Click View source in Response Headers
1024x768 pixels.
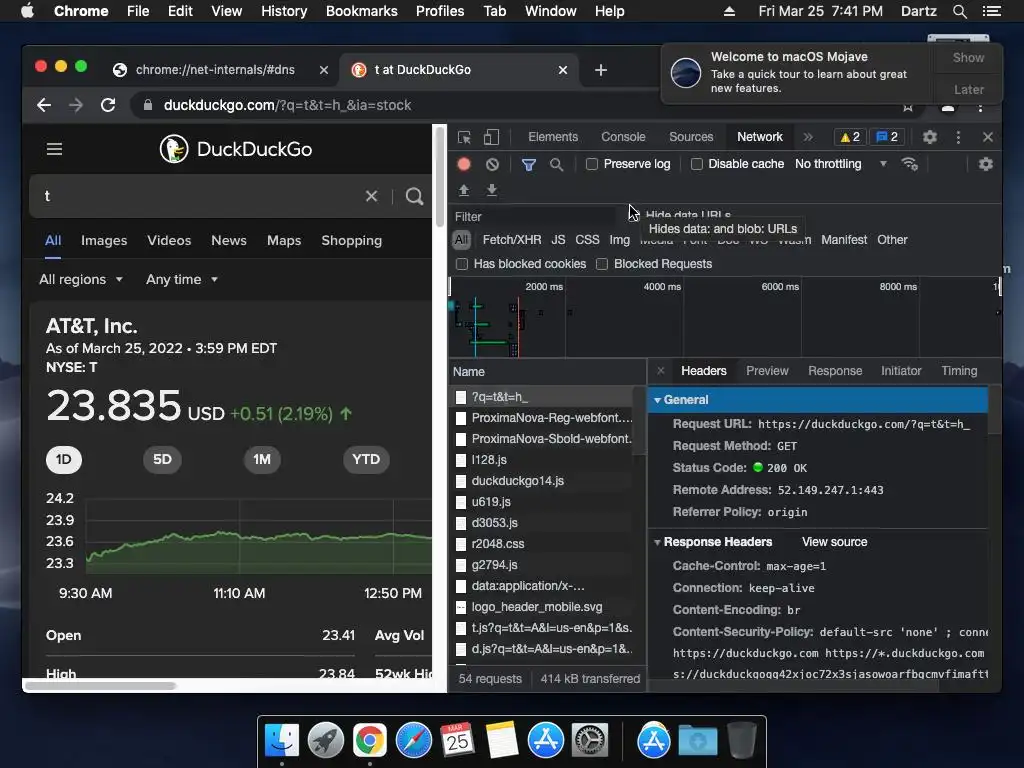pyautogui.click(x=834, y=542)
